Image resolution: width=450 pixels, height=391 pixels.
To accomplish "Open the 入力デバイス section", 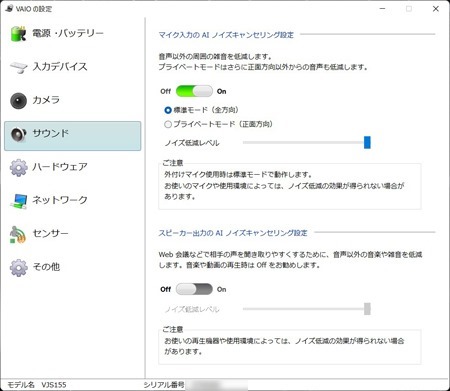I will pos(73,67).
